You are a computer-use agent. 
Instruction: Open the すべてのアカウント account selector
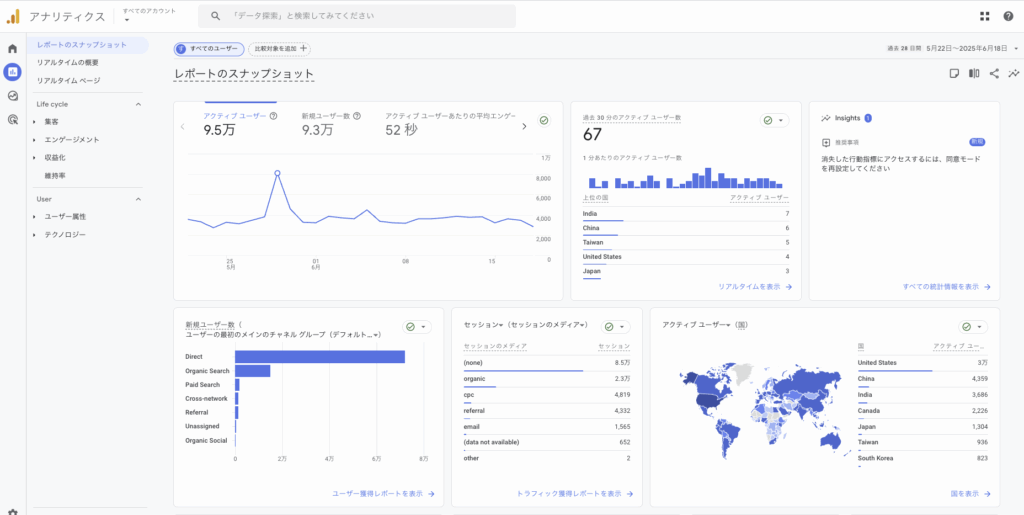[148, 15]
